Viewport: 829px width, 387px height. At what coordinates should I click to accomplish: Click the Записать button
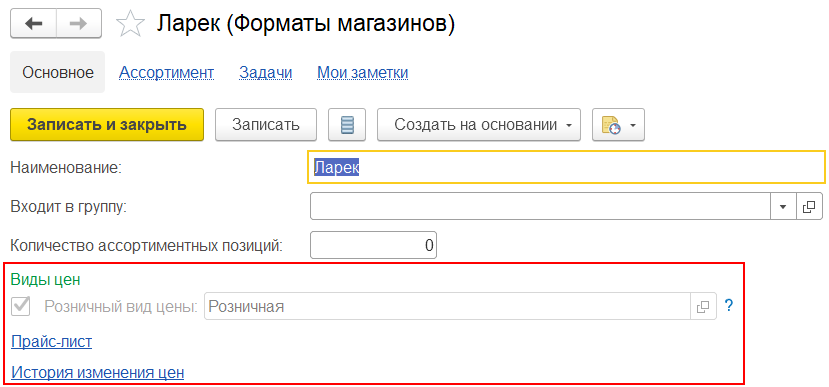point(266,125)
